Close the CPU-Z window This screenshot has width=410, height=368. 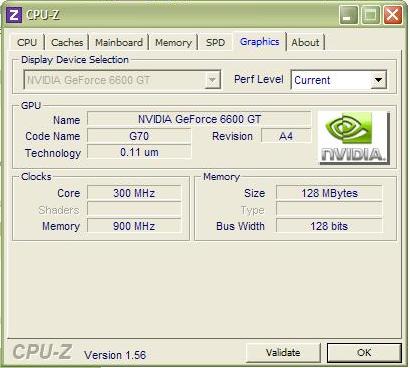pos(393,15)
